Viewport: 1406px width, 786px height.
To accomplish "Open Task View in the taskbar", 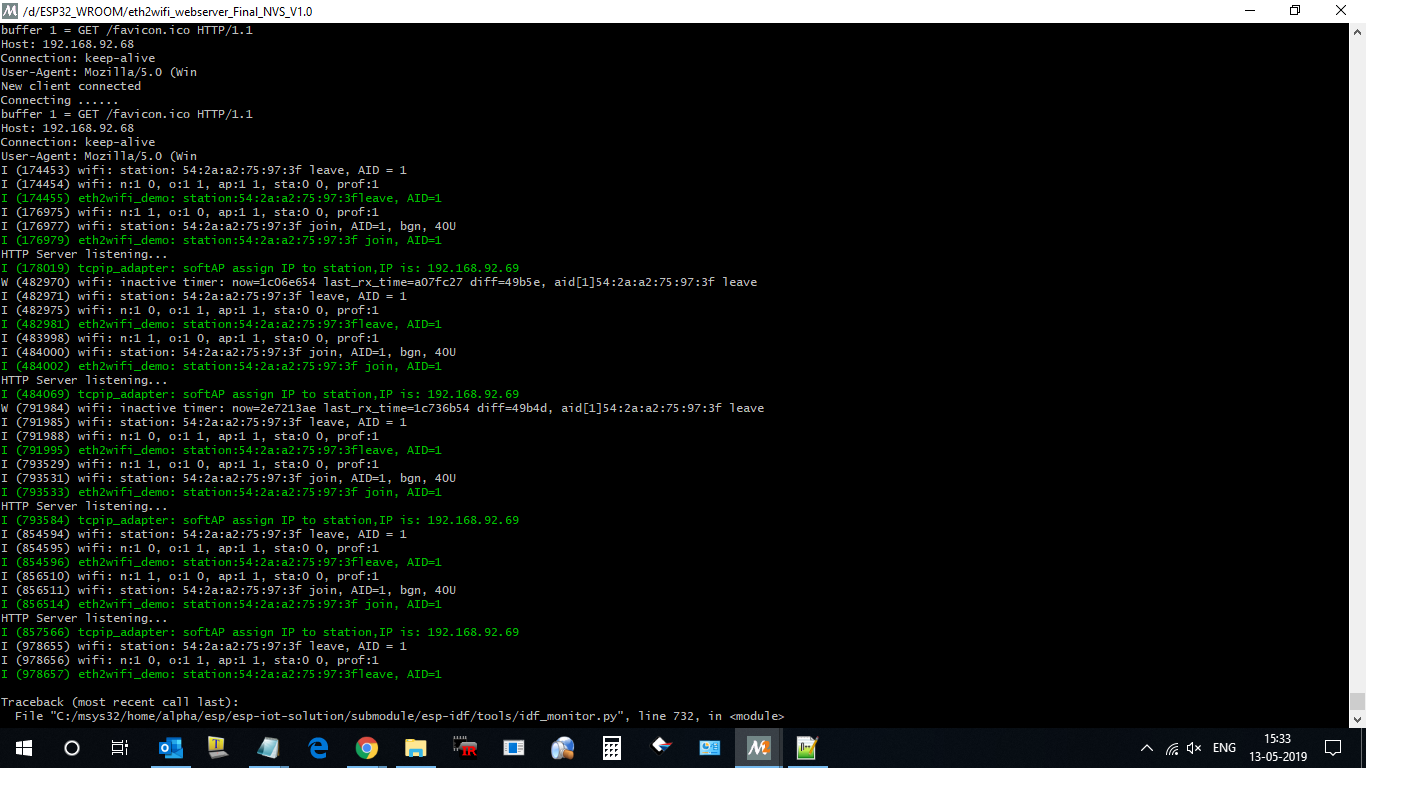I will click(120, 748).
